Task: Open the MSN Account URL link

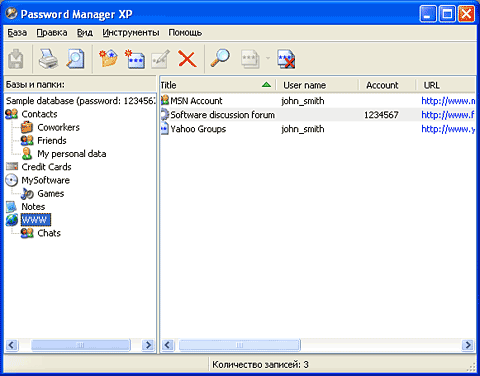Action: pos(448,101)
